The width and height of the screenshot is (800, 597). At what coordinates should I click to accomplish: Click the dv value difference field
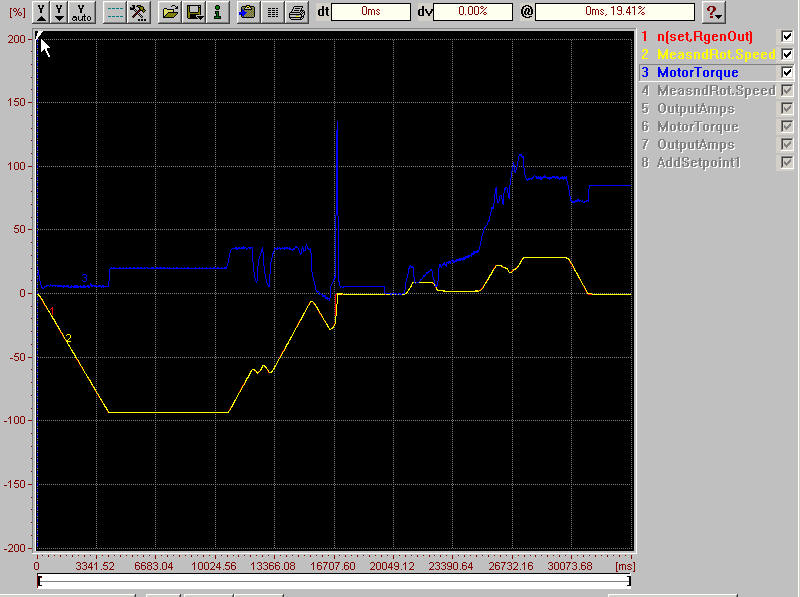click(473, 12)
